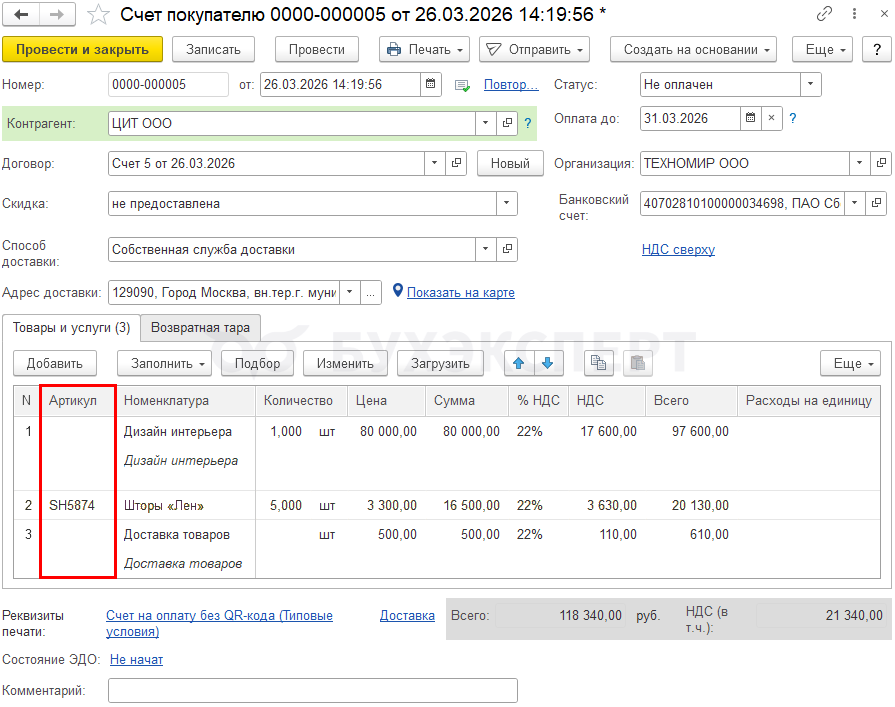Expand the Статус dropdown list
This screenshot has height=707, width=895.
click(810, 85)
